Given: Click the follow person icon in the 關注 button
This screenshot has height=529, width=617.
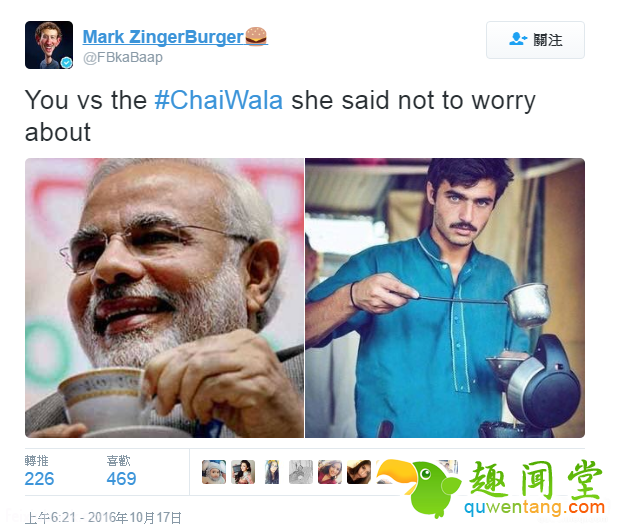Looking at the screenshot, I should coord(517,39).
